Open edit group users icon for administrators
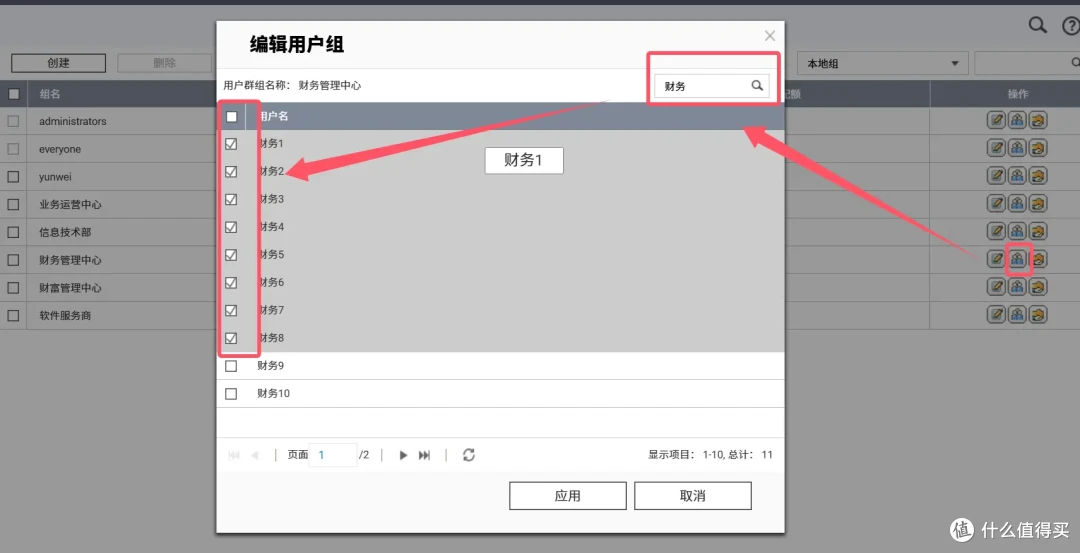The image size is (1080, 553). (1017, 121)
